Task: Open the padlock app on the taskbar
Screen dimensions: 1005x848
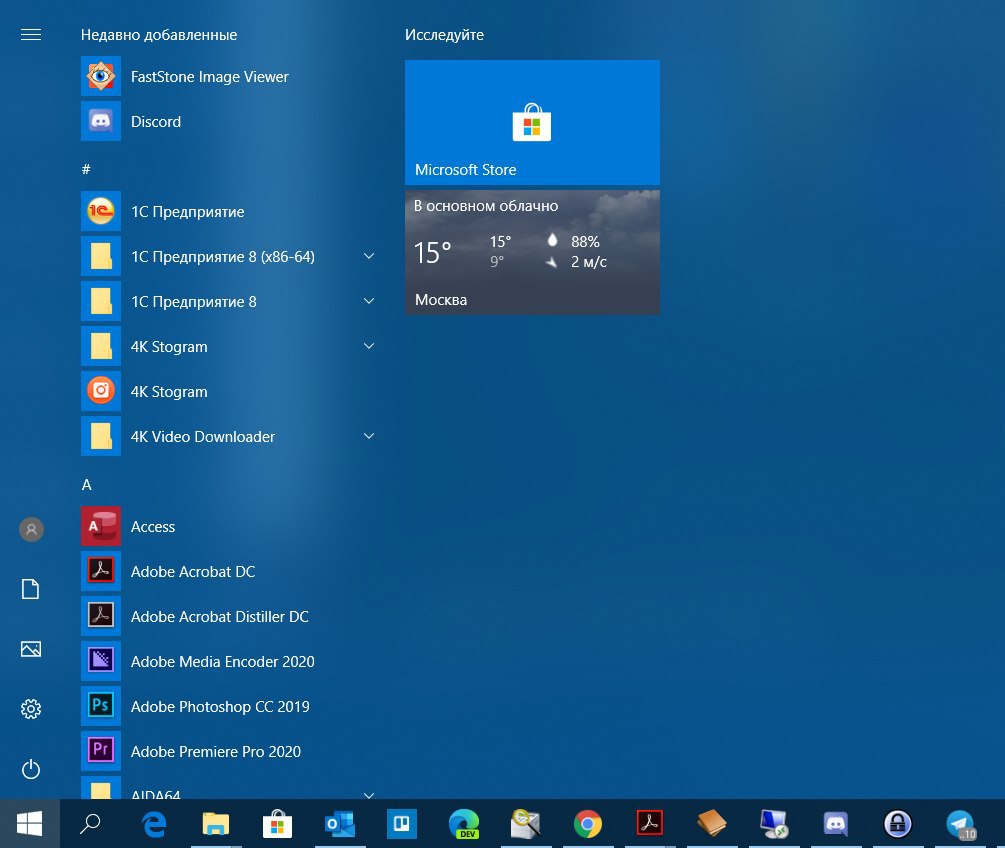Action: tap(898, 824)
